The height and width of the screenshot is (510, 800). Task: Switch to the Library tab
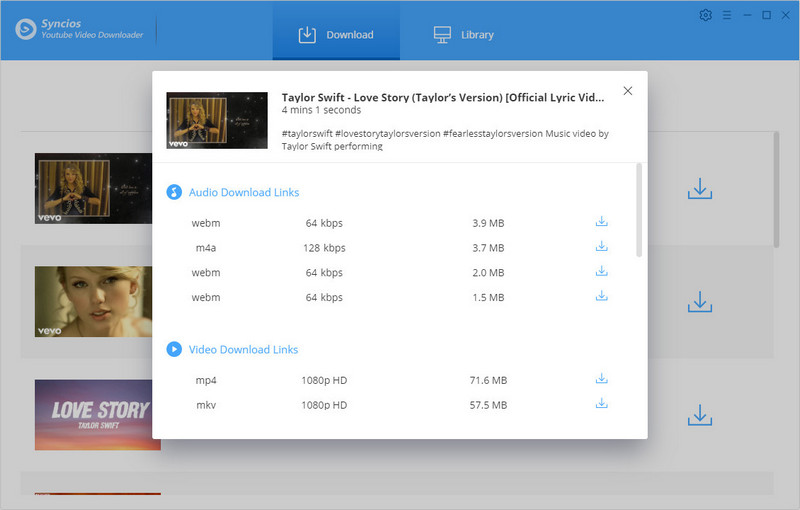point(464,35)
